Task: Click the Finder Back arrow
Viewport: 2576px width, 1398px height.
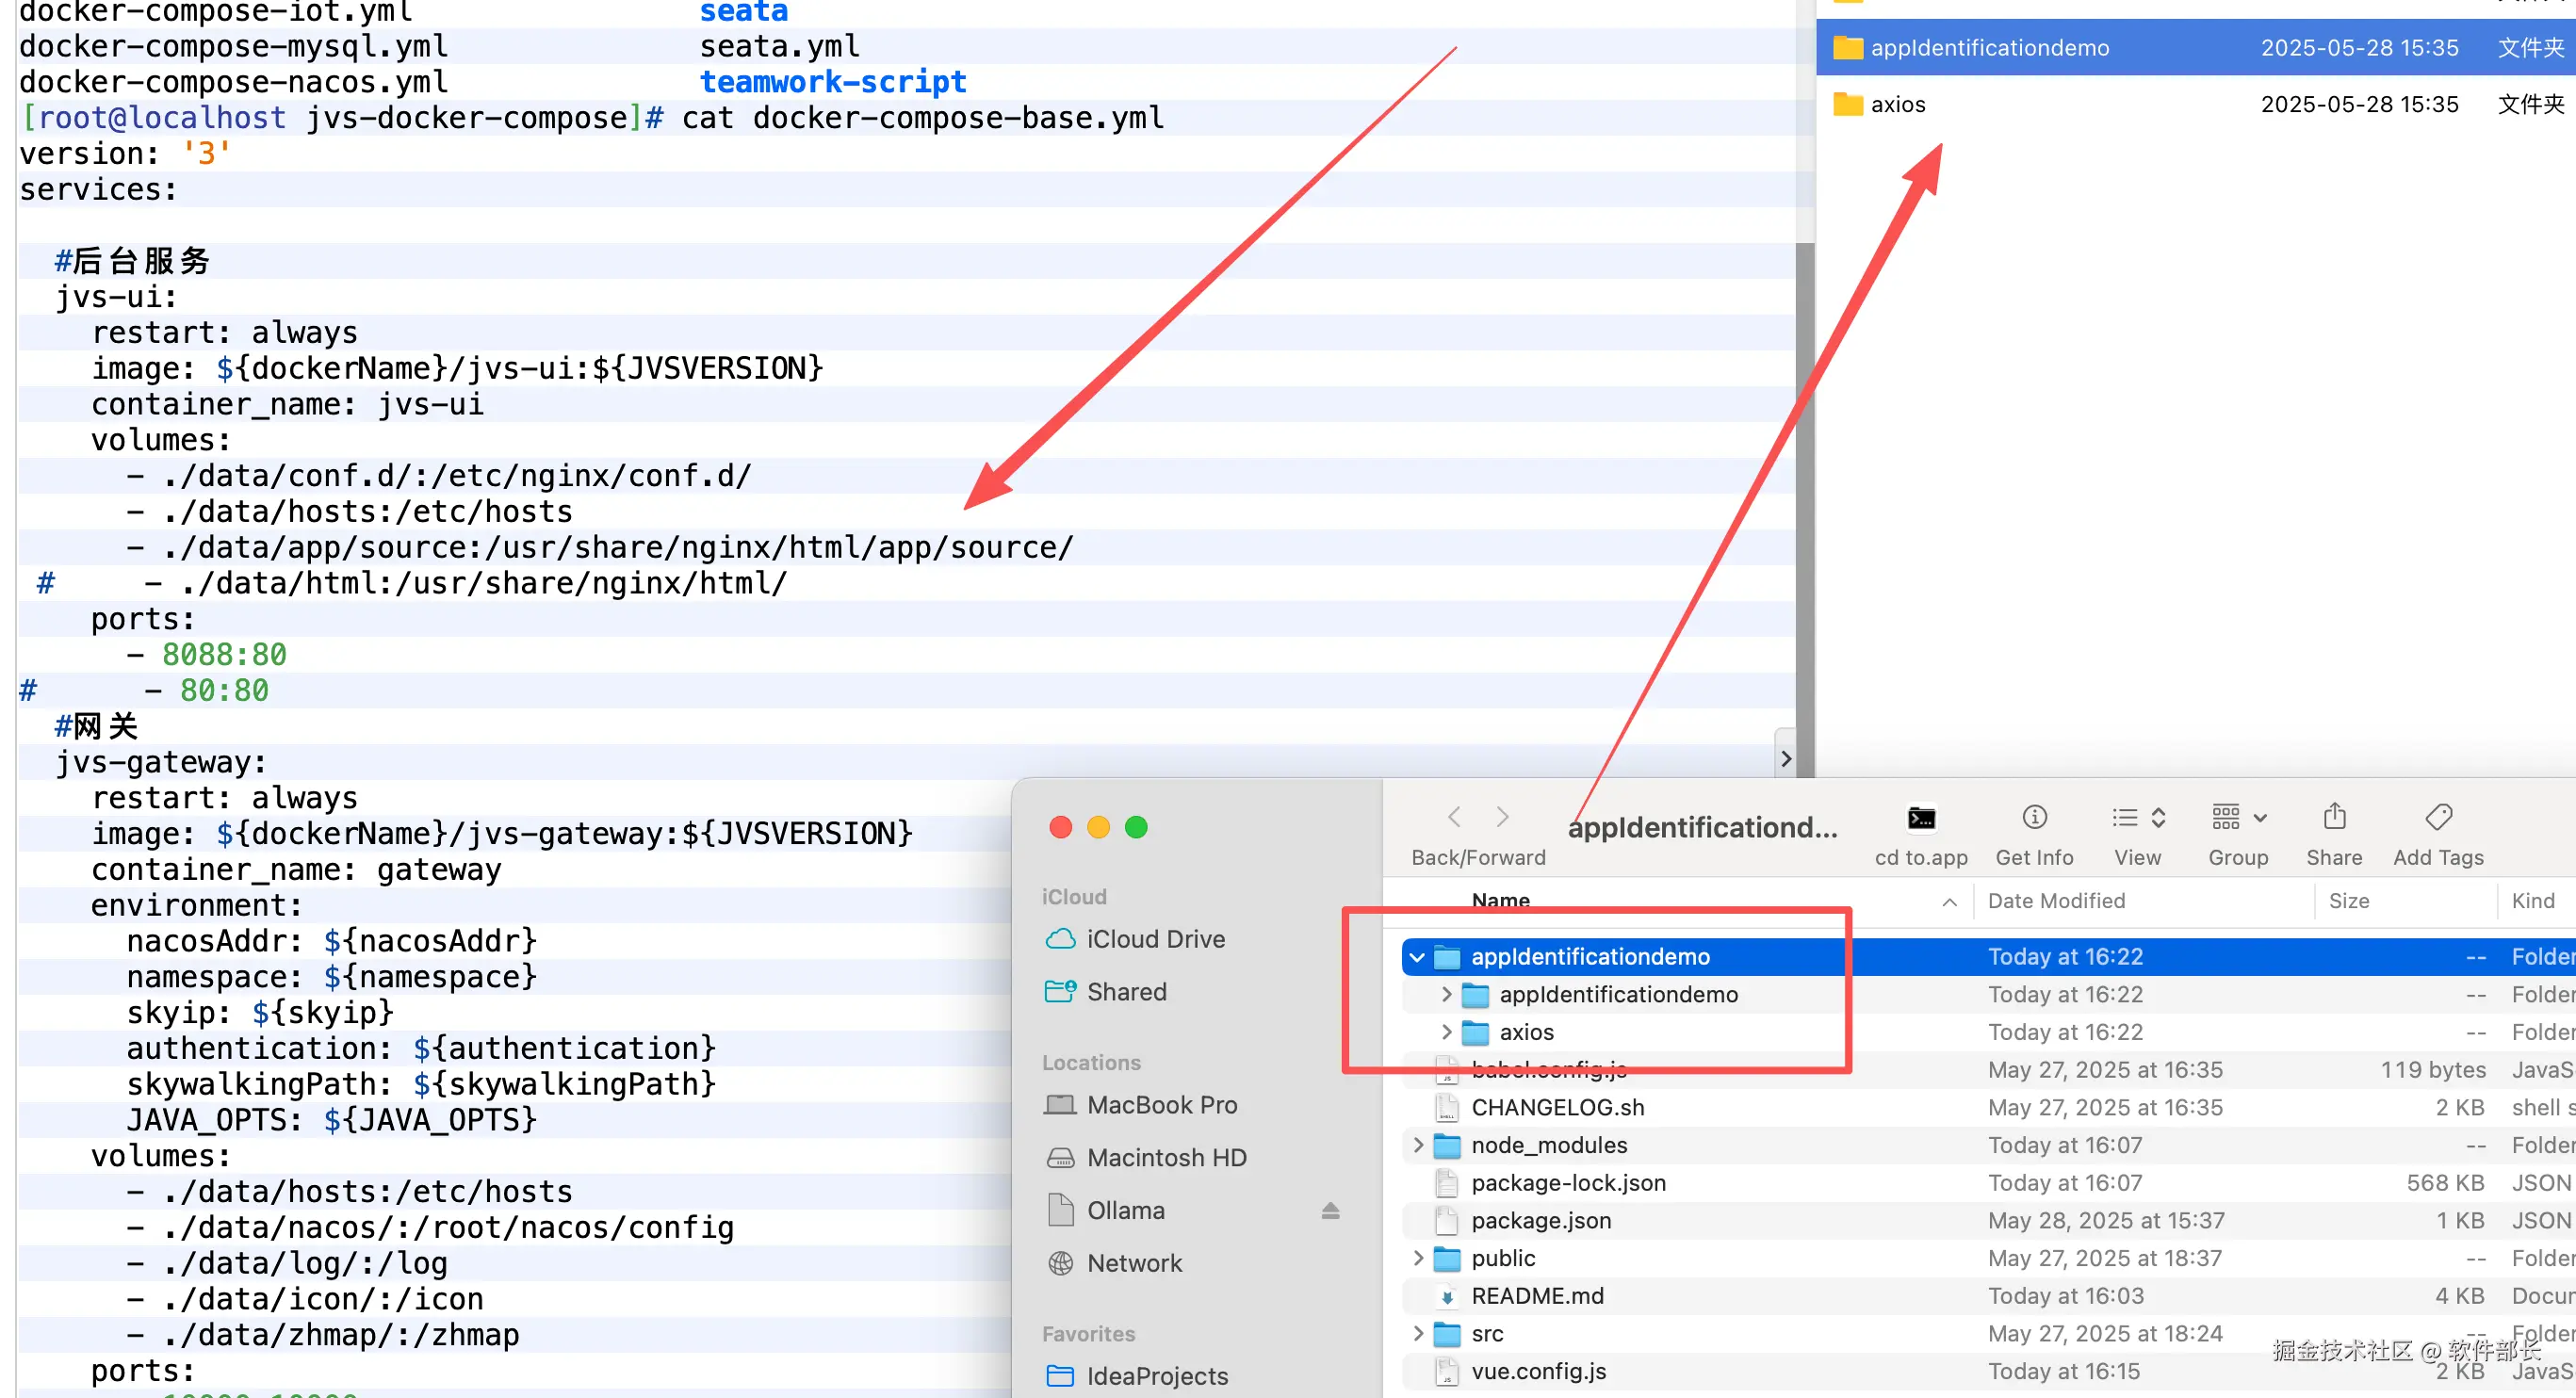Action: (1455, 817)
